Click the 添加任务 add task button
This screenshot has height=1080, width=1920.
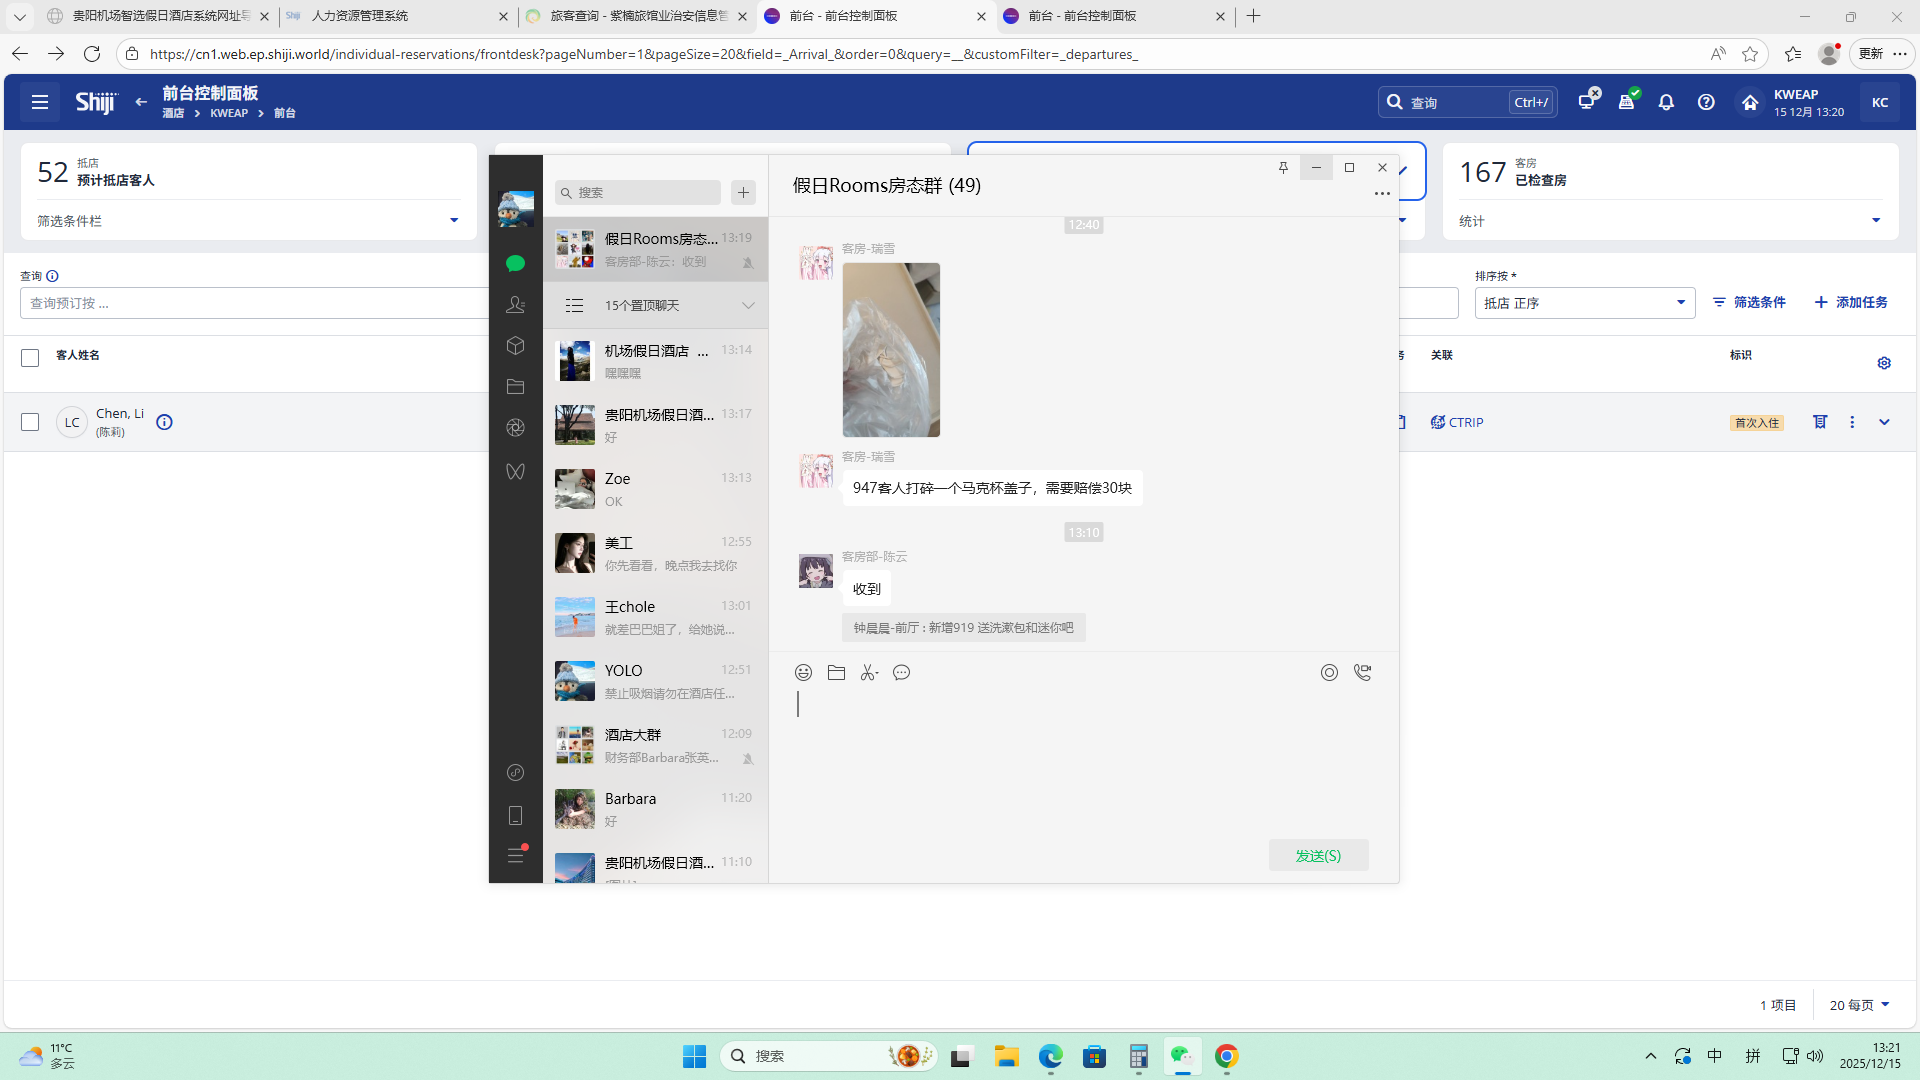1851,302
